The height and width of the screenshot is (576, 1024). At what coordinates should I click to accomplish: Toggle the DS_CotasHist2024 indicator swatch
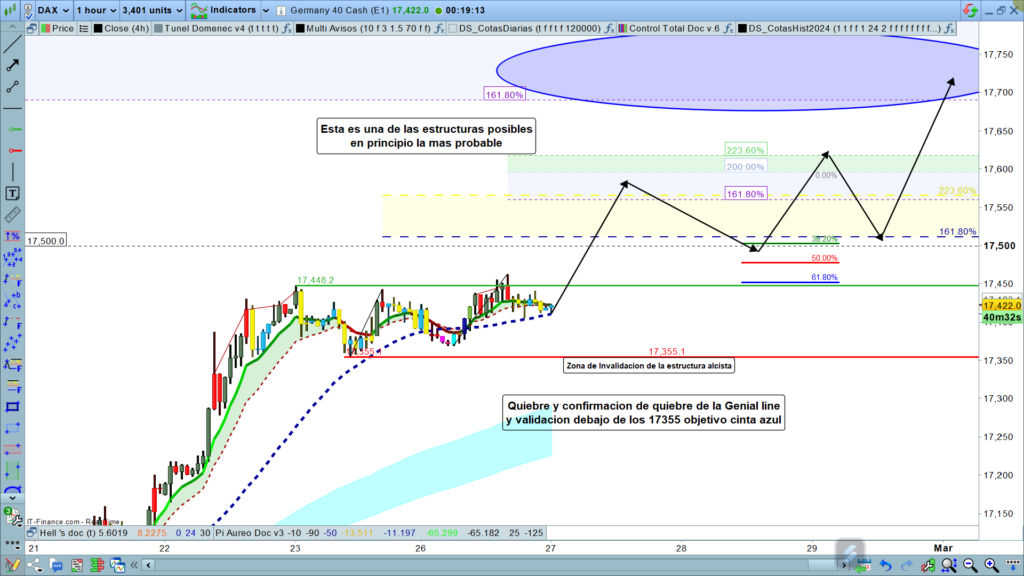pos(742,29)
